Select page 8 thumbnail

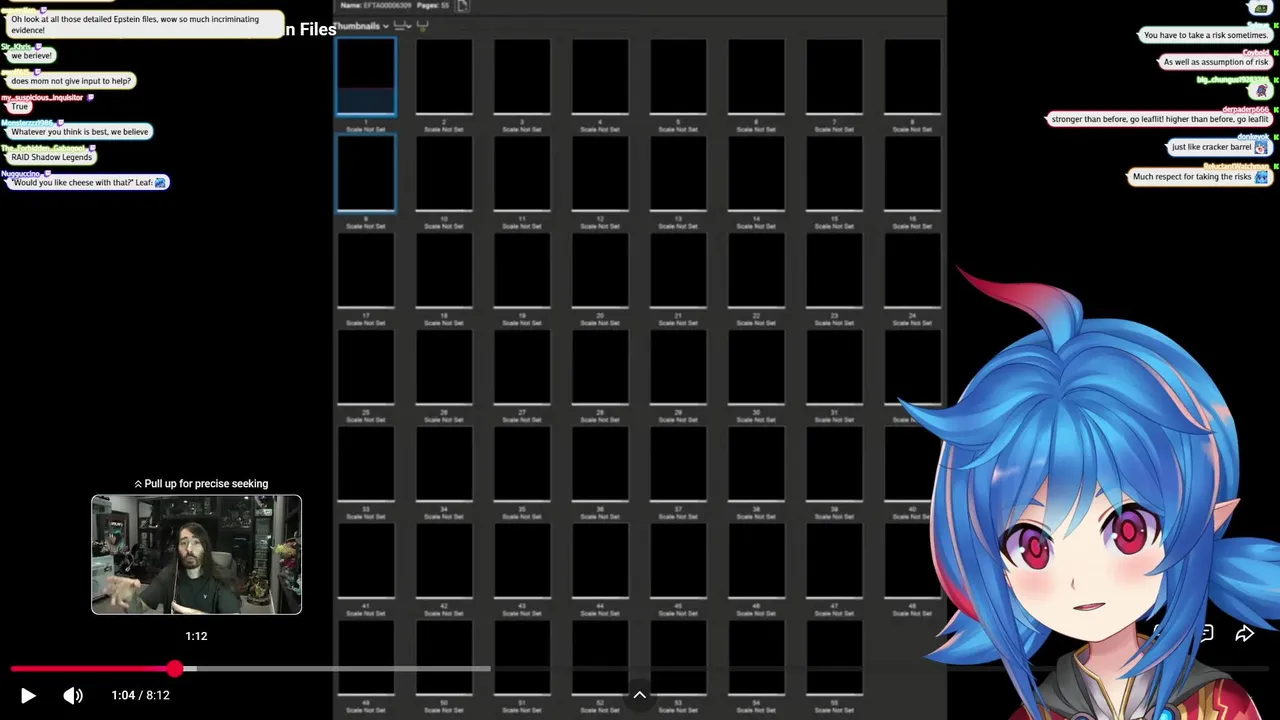912,77
